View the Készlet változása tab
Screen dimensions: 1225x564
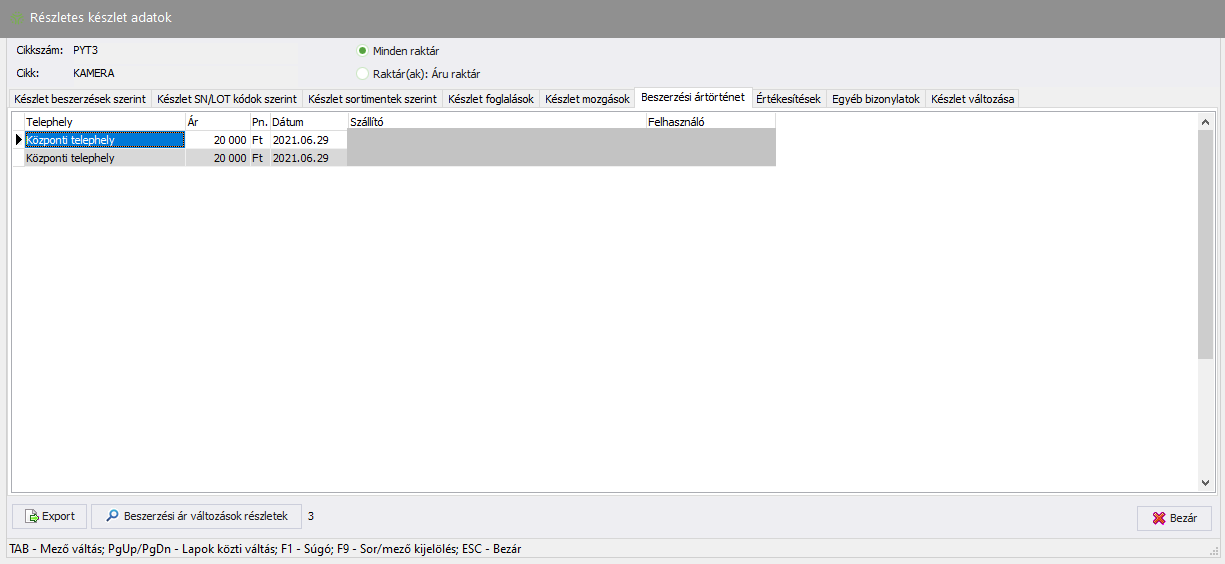point(972,99)
